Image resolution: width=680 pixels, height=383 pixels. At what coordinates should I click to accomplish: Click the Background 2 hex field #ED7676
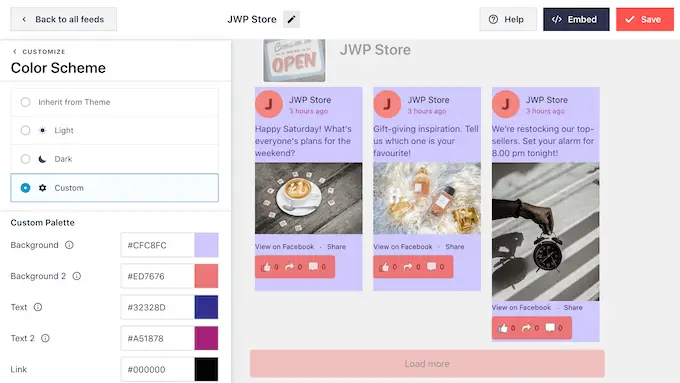[157, 276]
